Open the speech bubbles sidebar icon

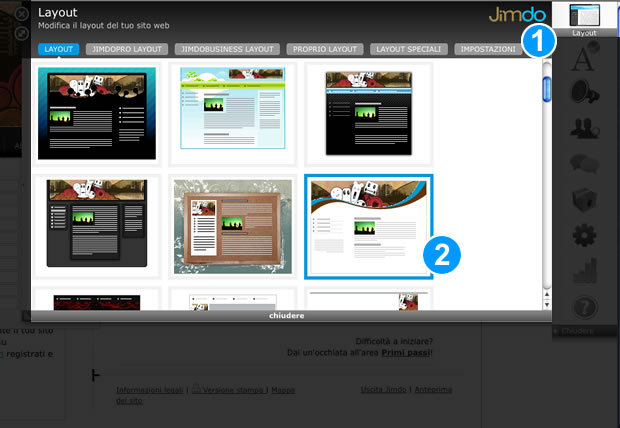pos(584,164)
